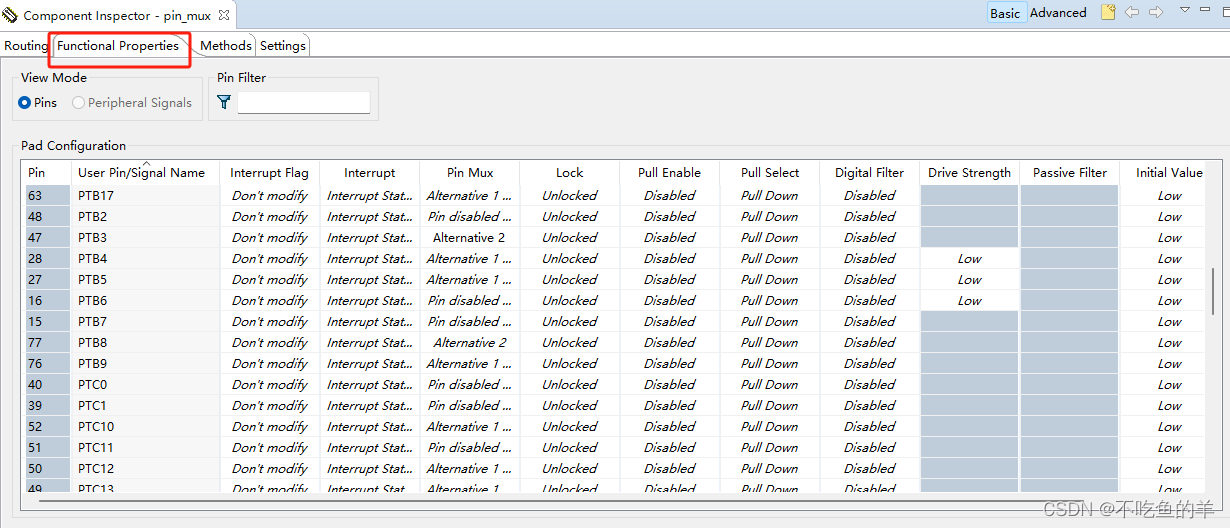The height and width of the screenshot is (528, 1230).
Task: Click pin number 63 cell
Action: tap(47, 195)
